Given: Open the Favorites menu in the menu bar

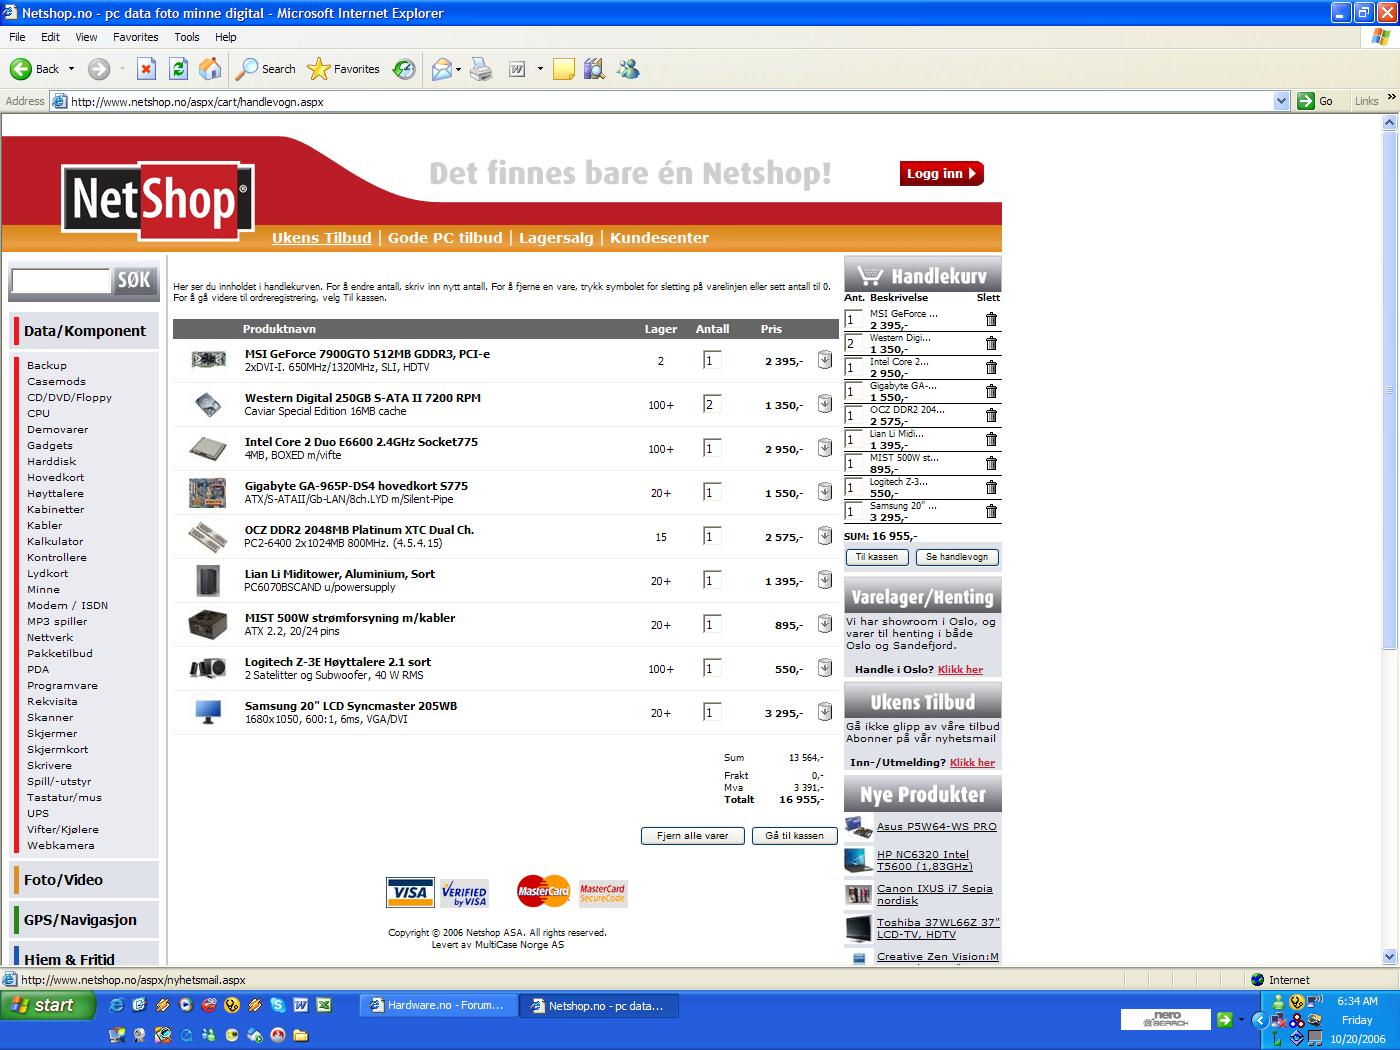Looking at the screenshot, I should coord(135,37).
